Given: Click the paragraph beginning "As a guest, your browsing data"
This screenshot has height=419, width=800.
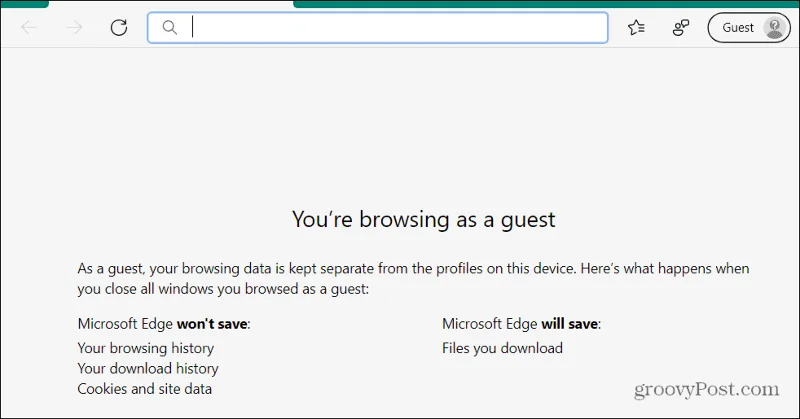Looking at the screenshot, I should pos(413,279).
